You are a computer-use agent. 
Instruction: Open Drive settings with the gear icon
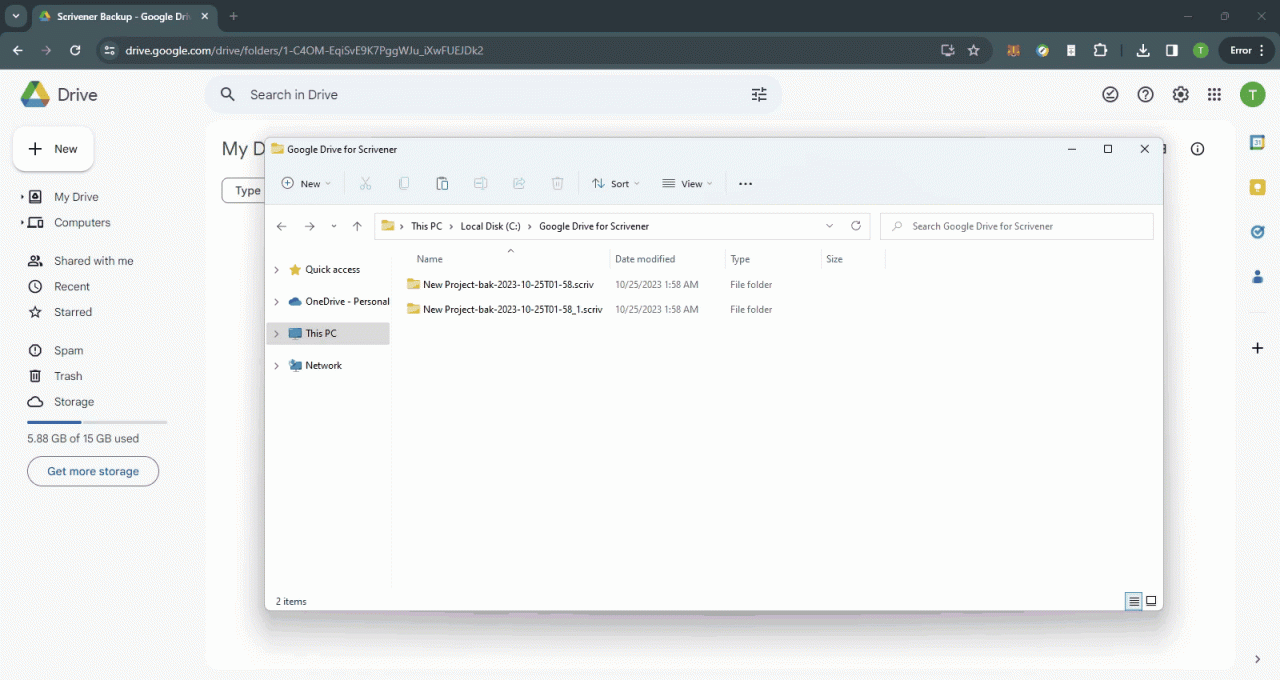point(1180,94)
